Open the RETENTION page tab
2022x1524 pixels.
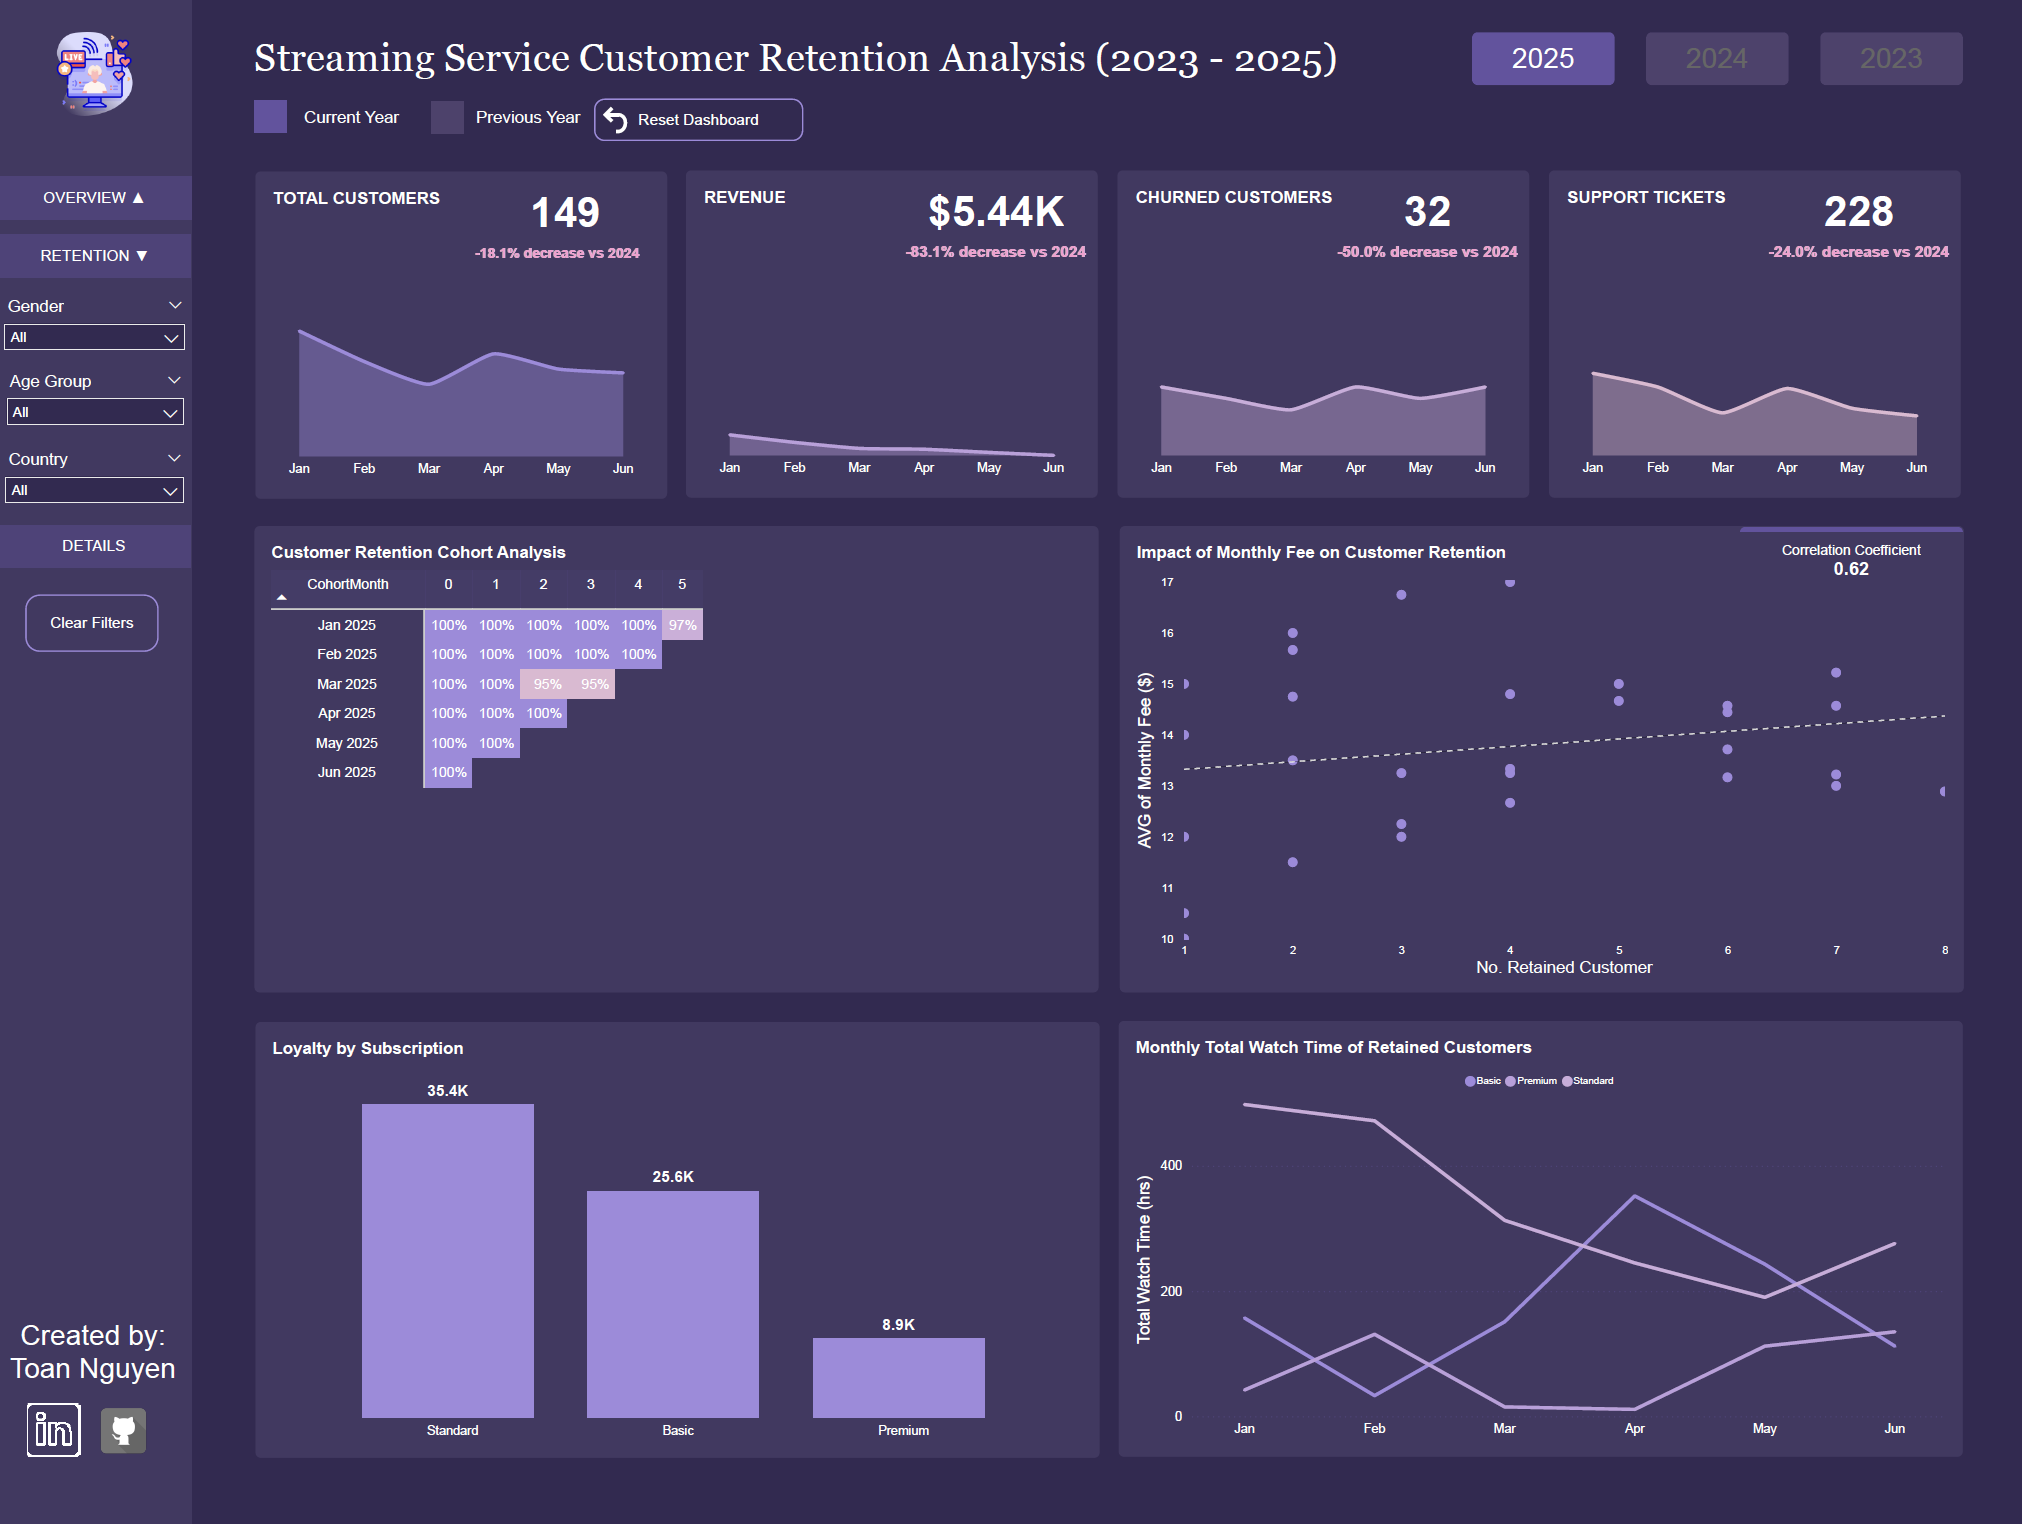coord(94,256)
